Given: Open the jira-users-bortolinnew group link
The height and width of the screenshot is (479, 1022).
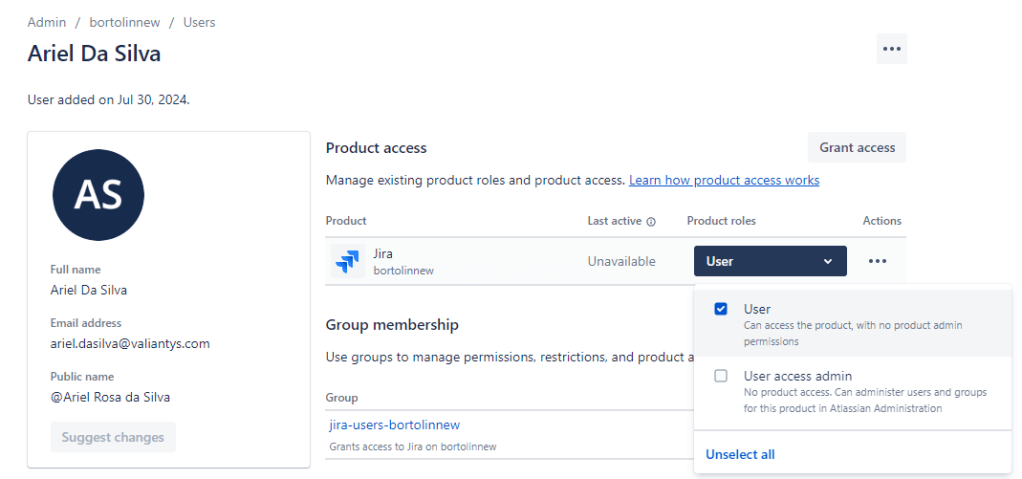Looking at the screenshot, I should coord(394,425).
